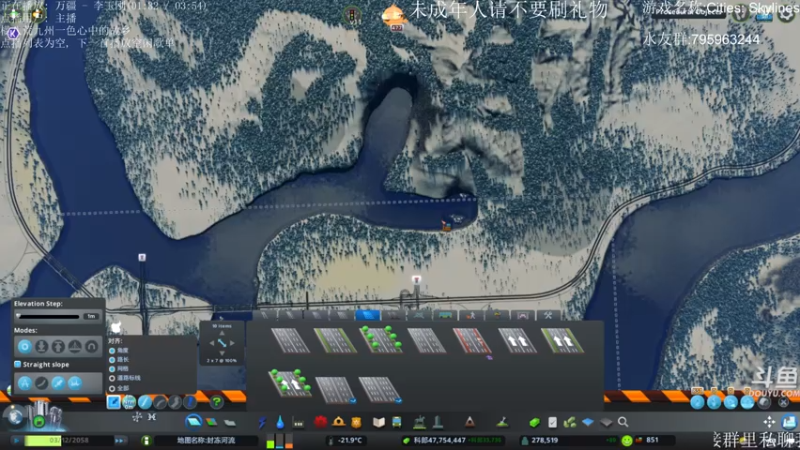Image resolution: width=800 pixels, height=450 pixels.
Task: Click the green happiness smiley icon
Action: (x=627, y=440)
